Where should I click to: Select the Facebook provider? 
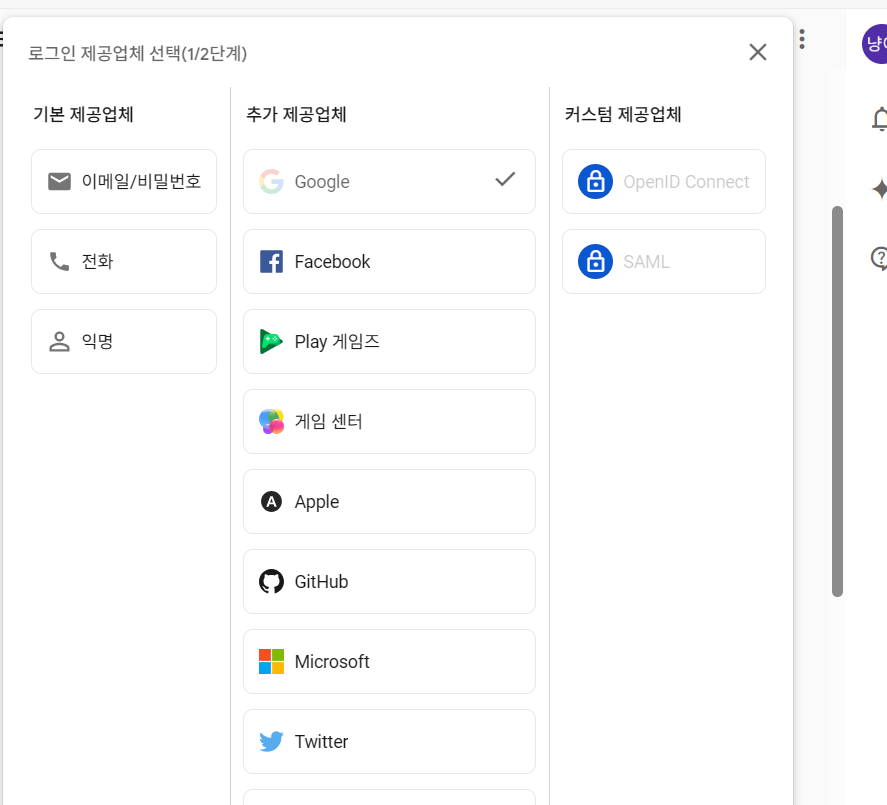(x=389, y=261)
